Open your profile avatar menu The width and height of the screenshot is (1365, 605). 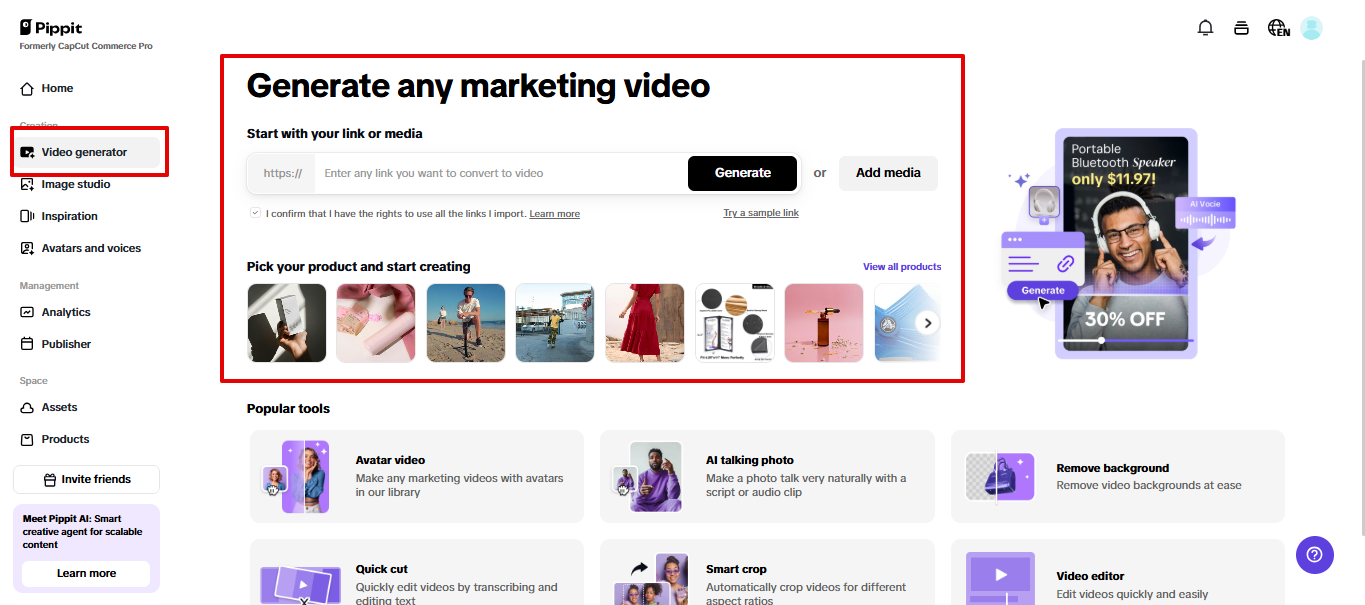[x=1311, y=28]
